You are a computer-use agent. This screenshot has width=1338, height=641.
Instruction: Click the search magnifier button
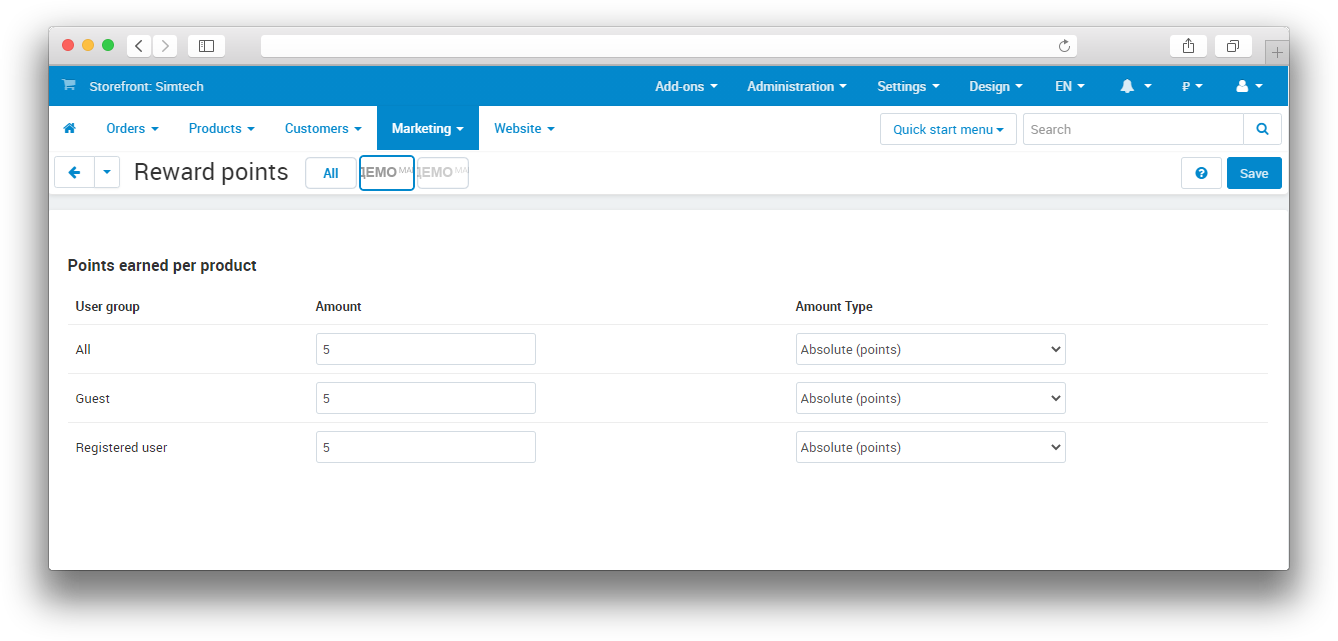point(1262,129)
